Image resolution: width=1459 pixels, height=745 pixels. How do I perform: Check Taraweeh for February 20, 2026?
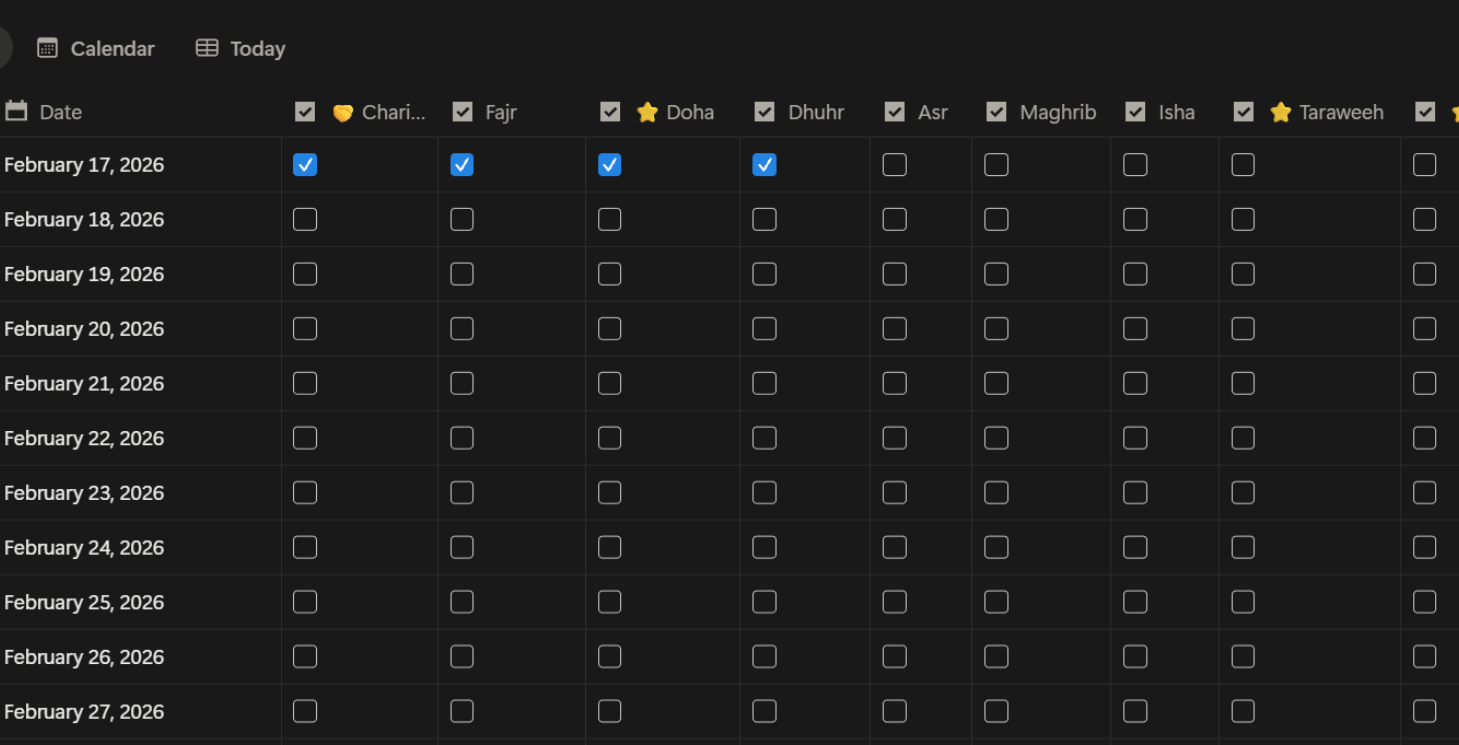pos(1243,329)
